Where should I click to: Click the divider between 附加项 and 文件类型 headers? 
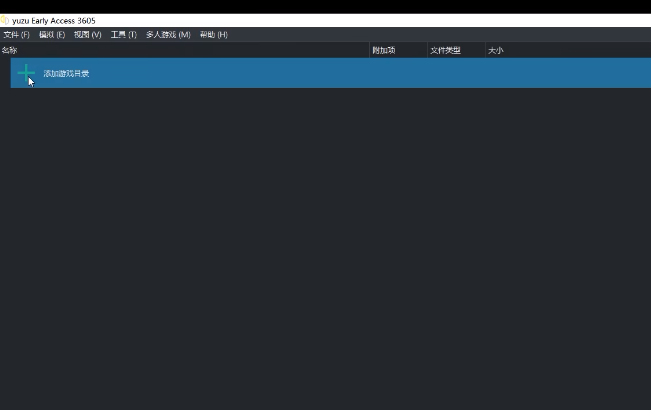428,50
